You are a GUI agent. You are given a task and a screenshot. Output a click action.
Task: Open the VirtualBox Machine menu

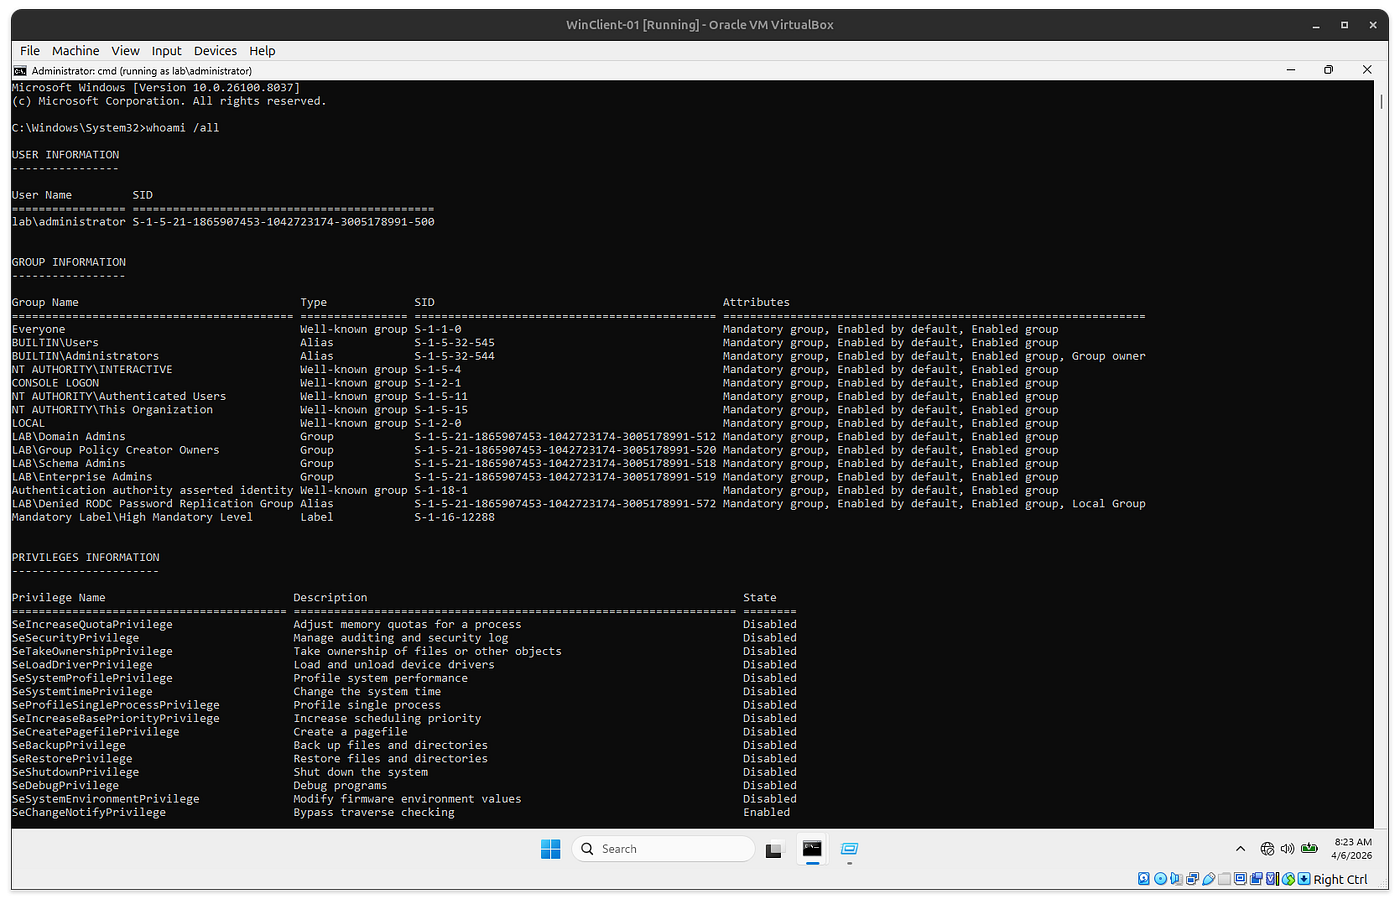[75, 51]
